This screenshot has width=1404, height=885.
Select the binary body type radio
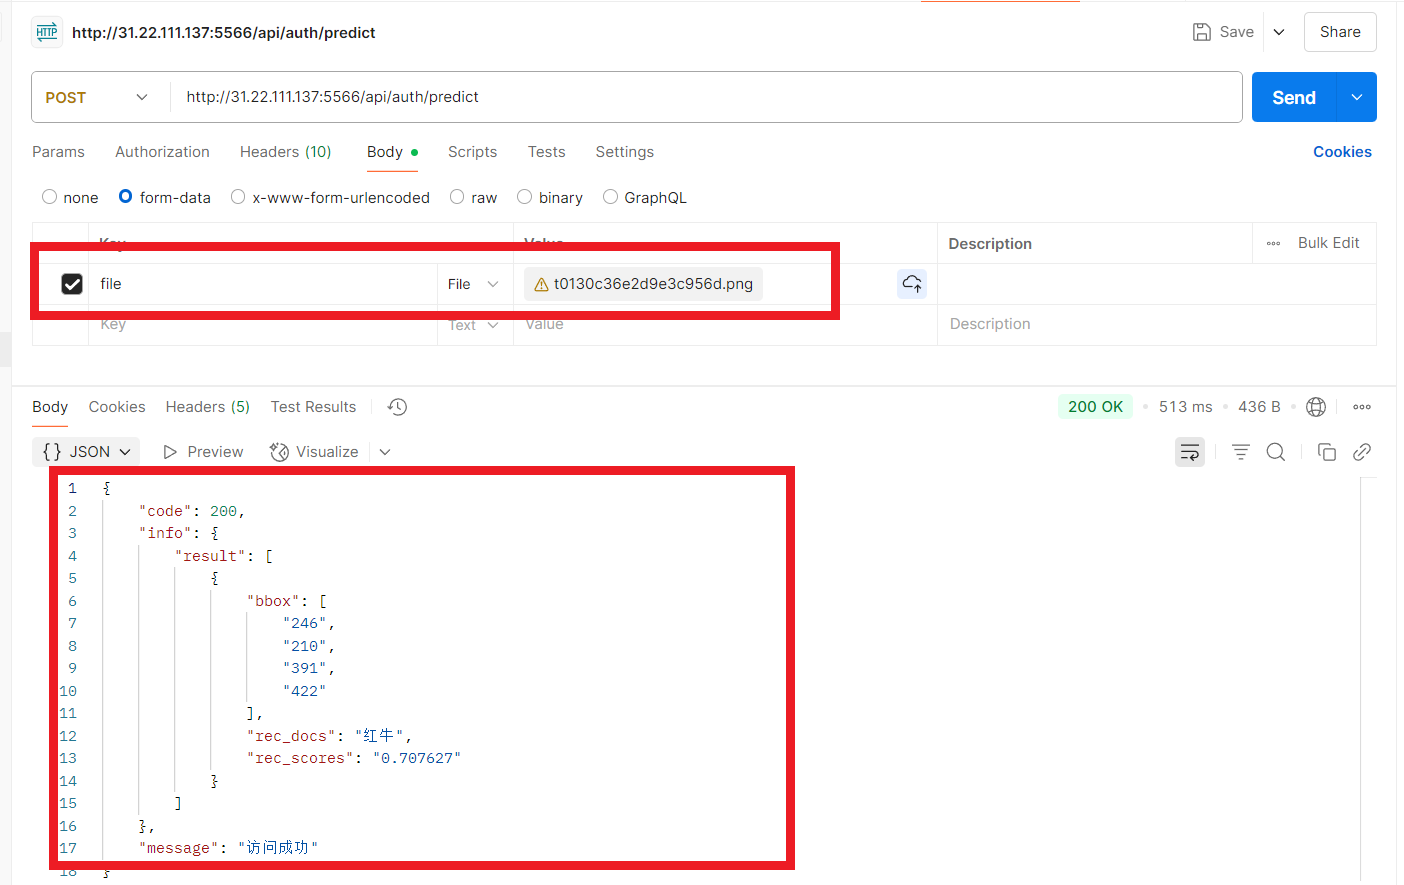click(524, 197)
